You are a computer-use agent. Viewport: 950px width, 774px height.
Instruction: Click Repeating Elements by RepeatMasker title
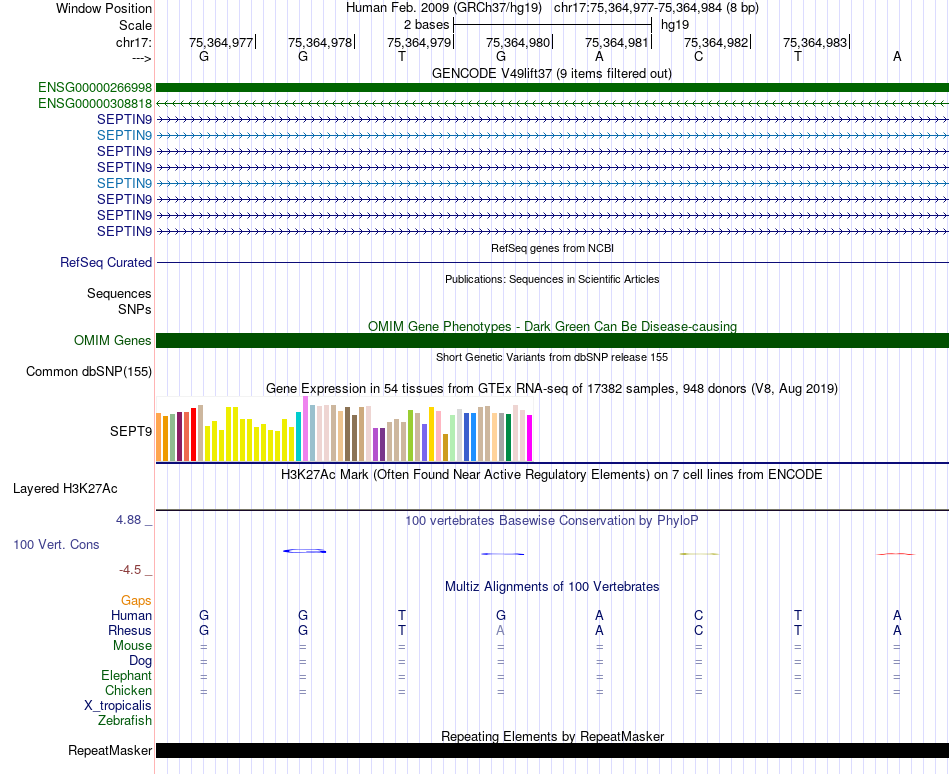(x=552, y=736)
